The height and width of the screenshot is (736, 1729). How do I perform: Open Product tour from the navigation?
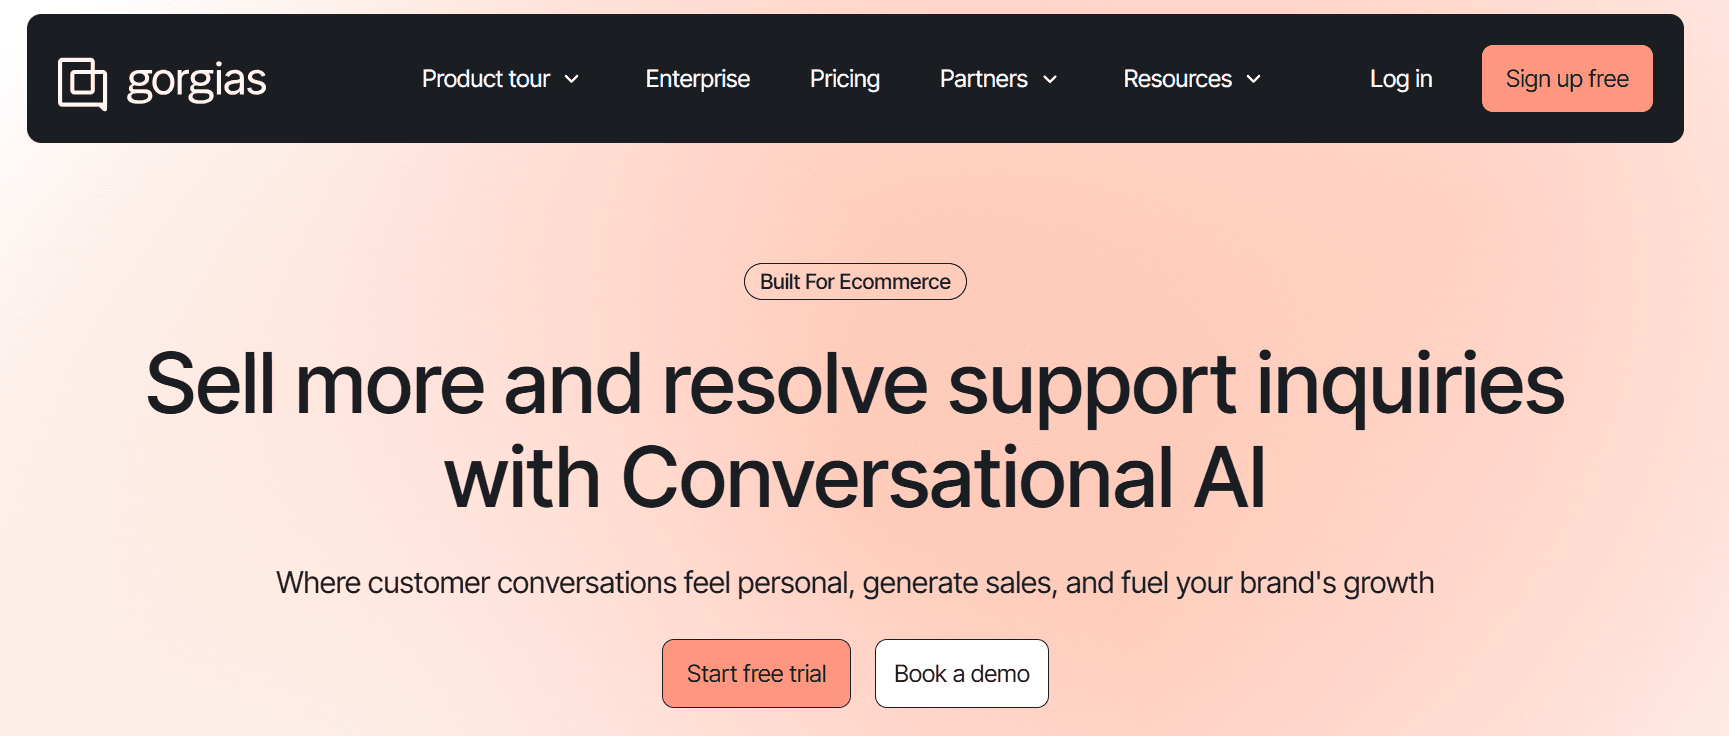pyautogui.click(x=486, y=79)
